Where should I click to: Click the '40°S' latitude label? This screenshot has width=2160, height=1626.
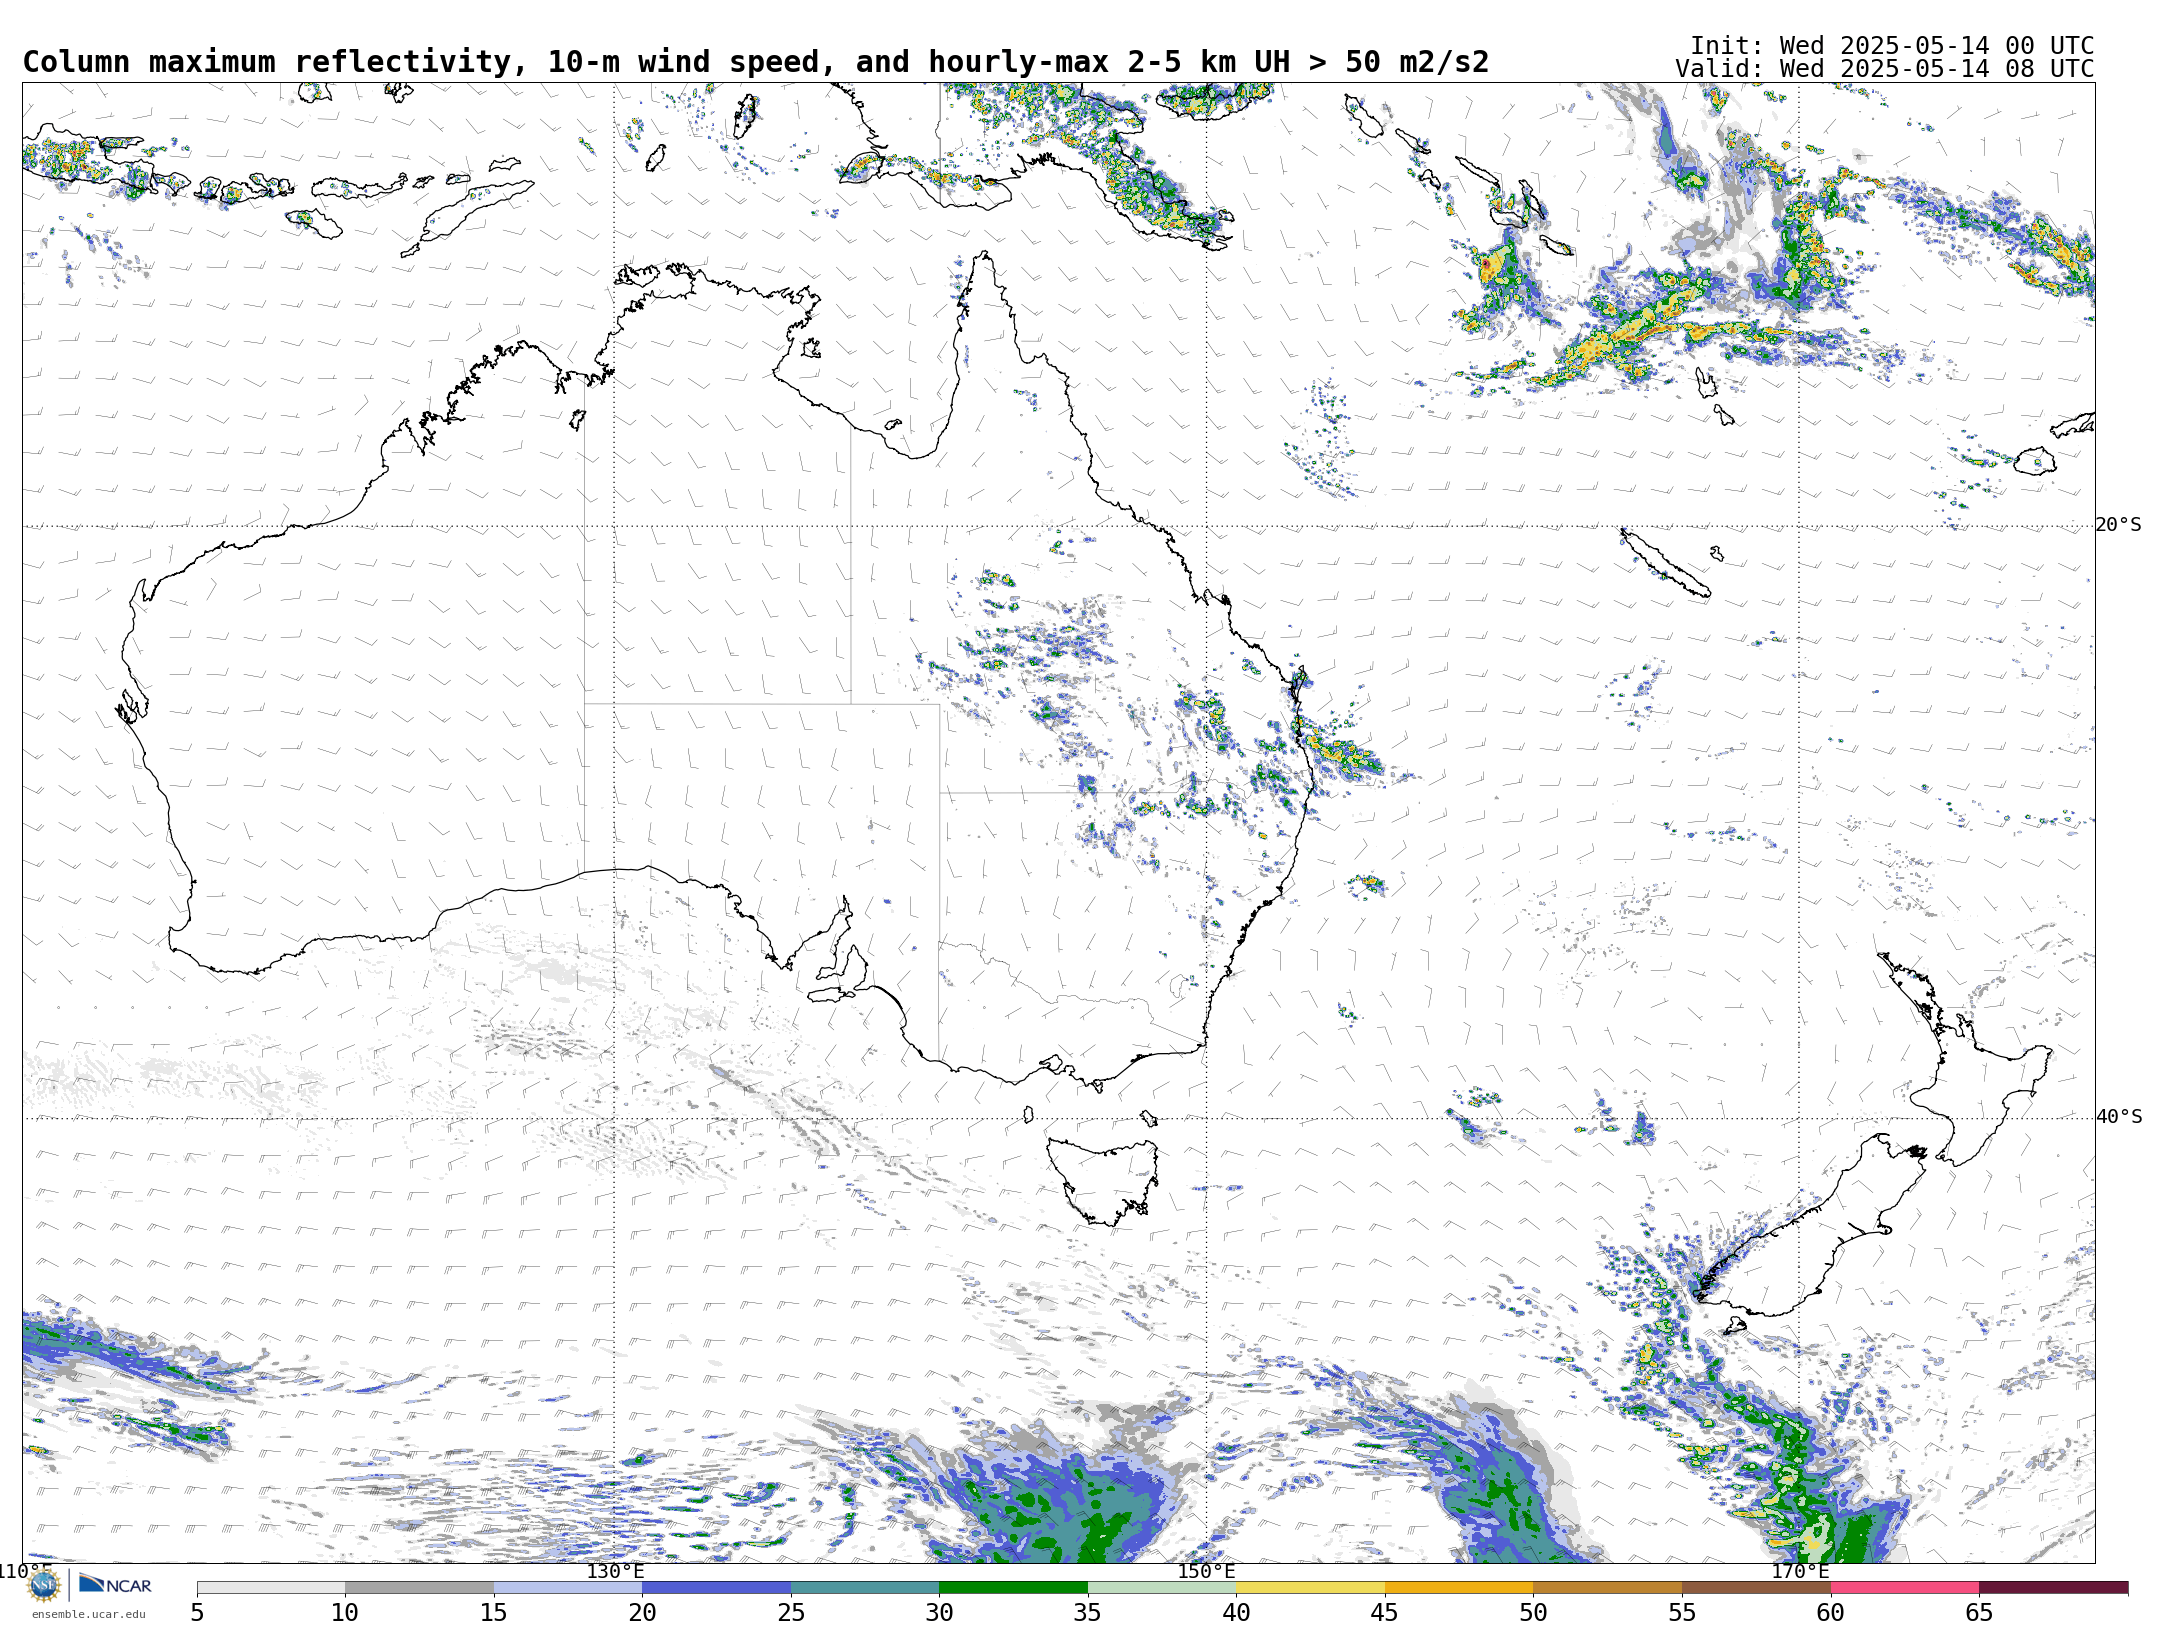coord(2119,1117)
